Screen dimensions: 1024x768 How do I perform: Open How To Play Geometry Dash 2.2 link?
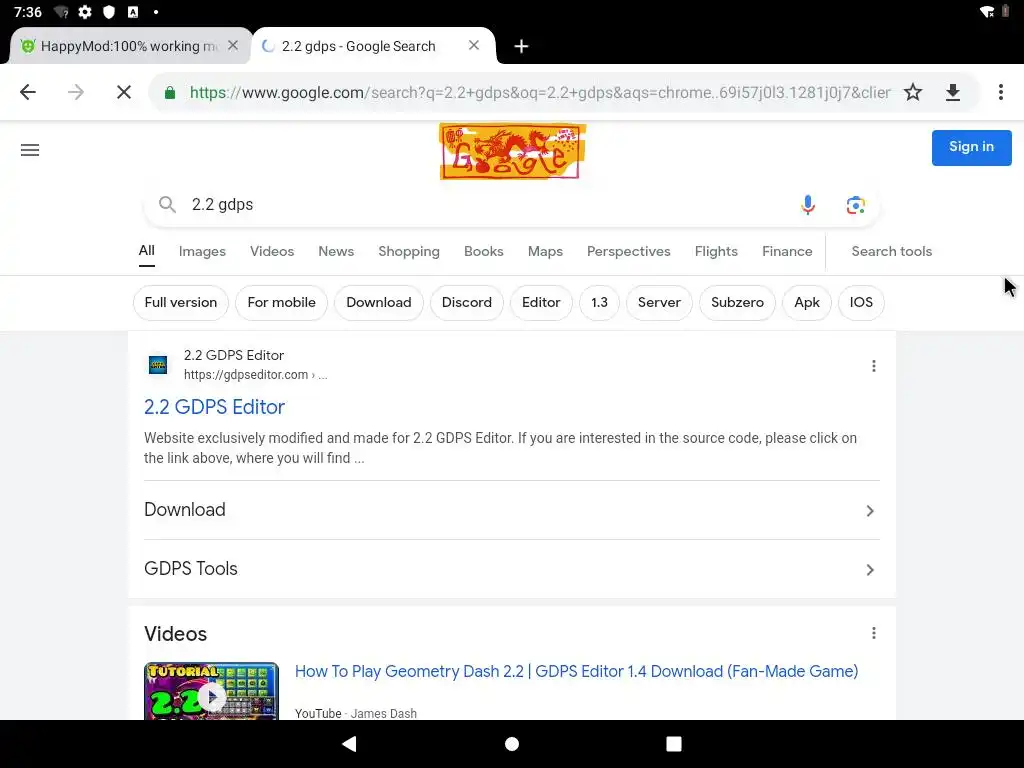pos(576,671)
